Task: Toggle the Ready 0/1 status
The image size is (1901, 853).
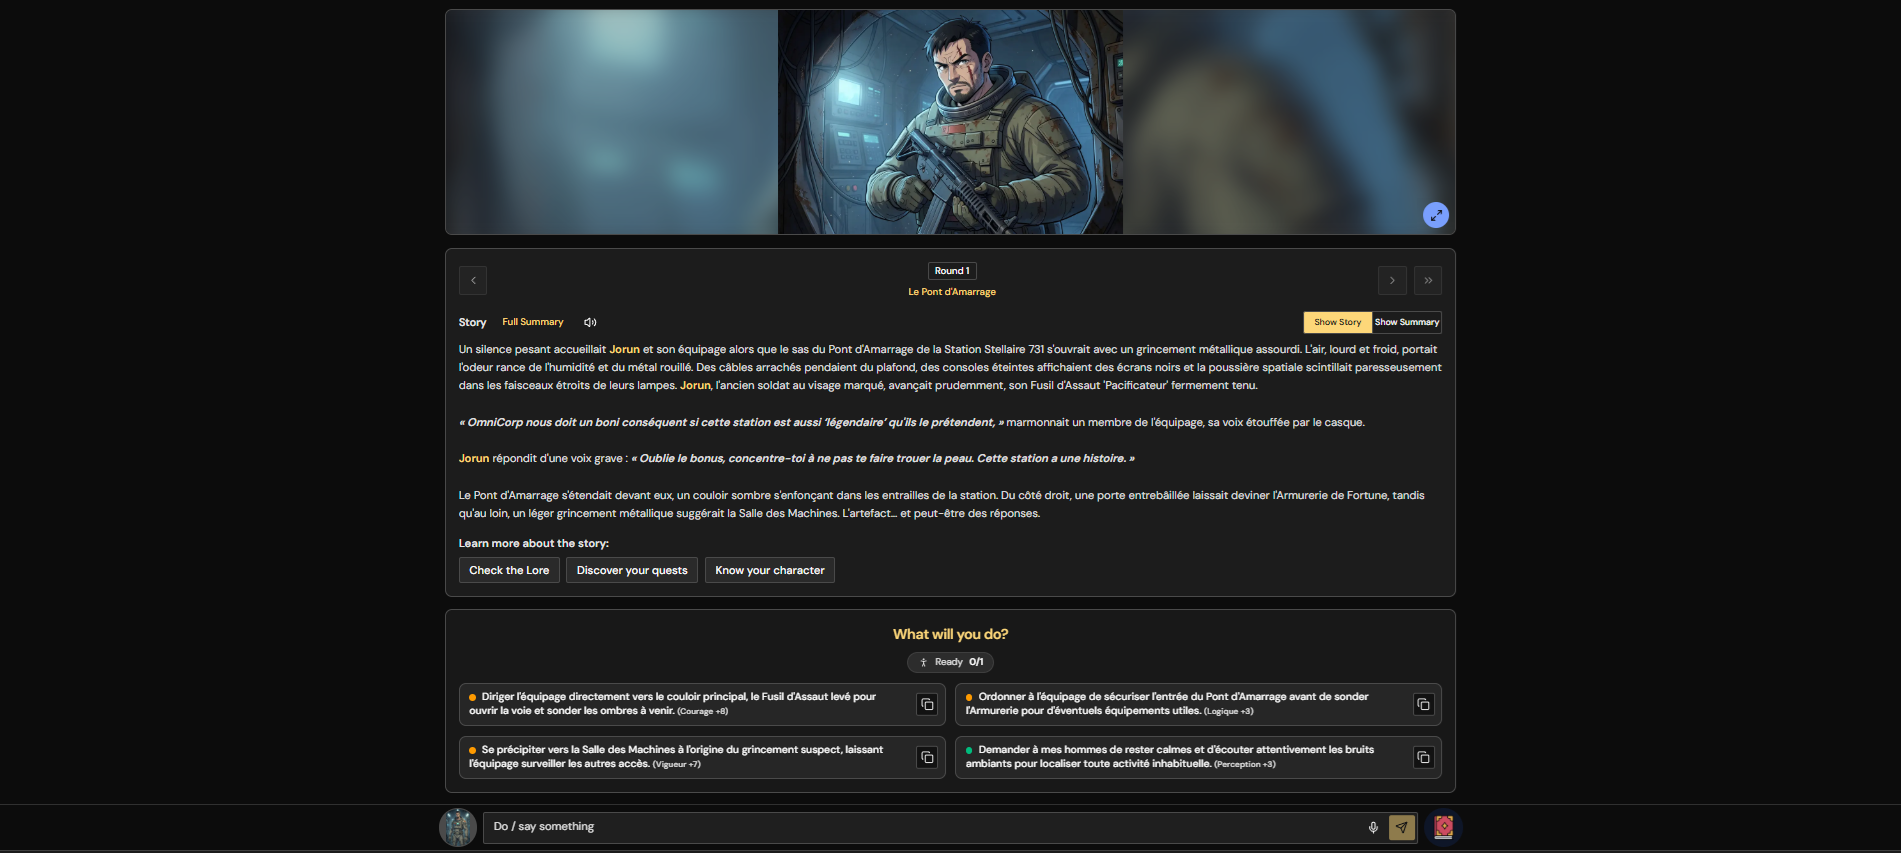Action: coord(950,662)
